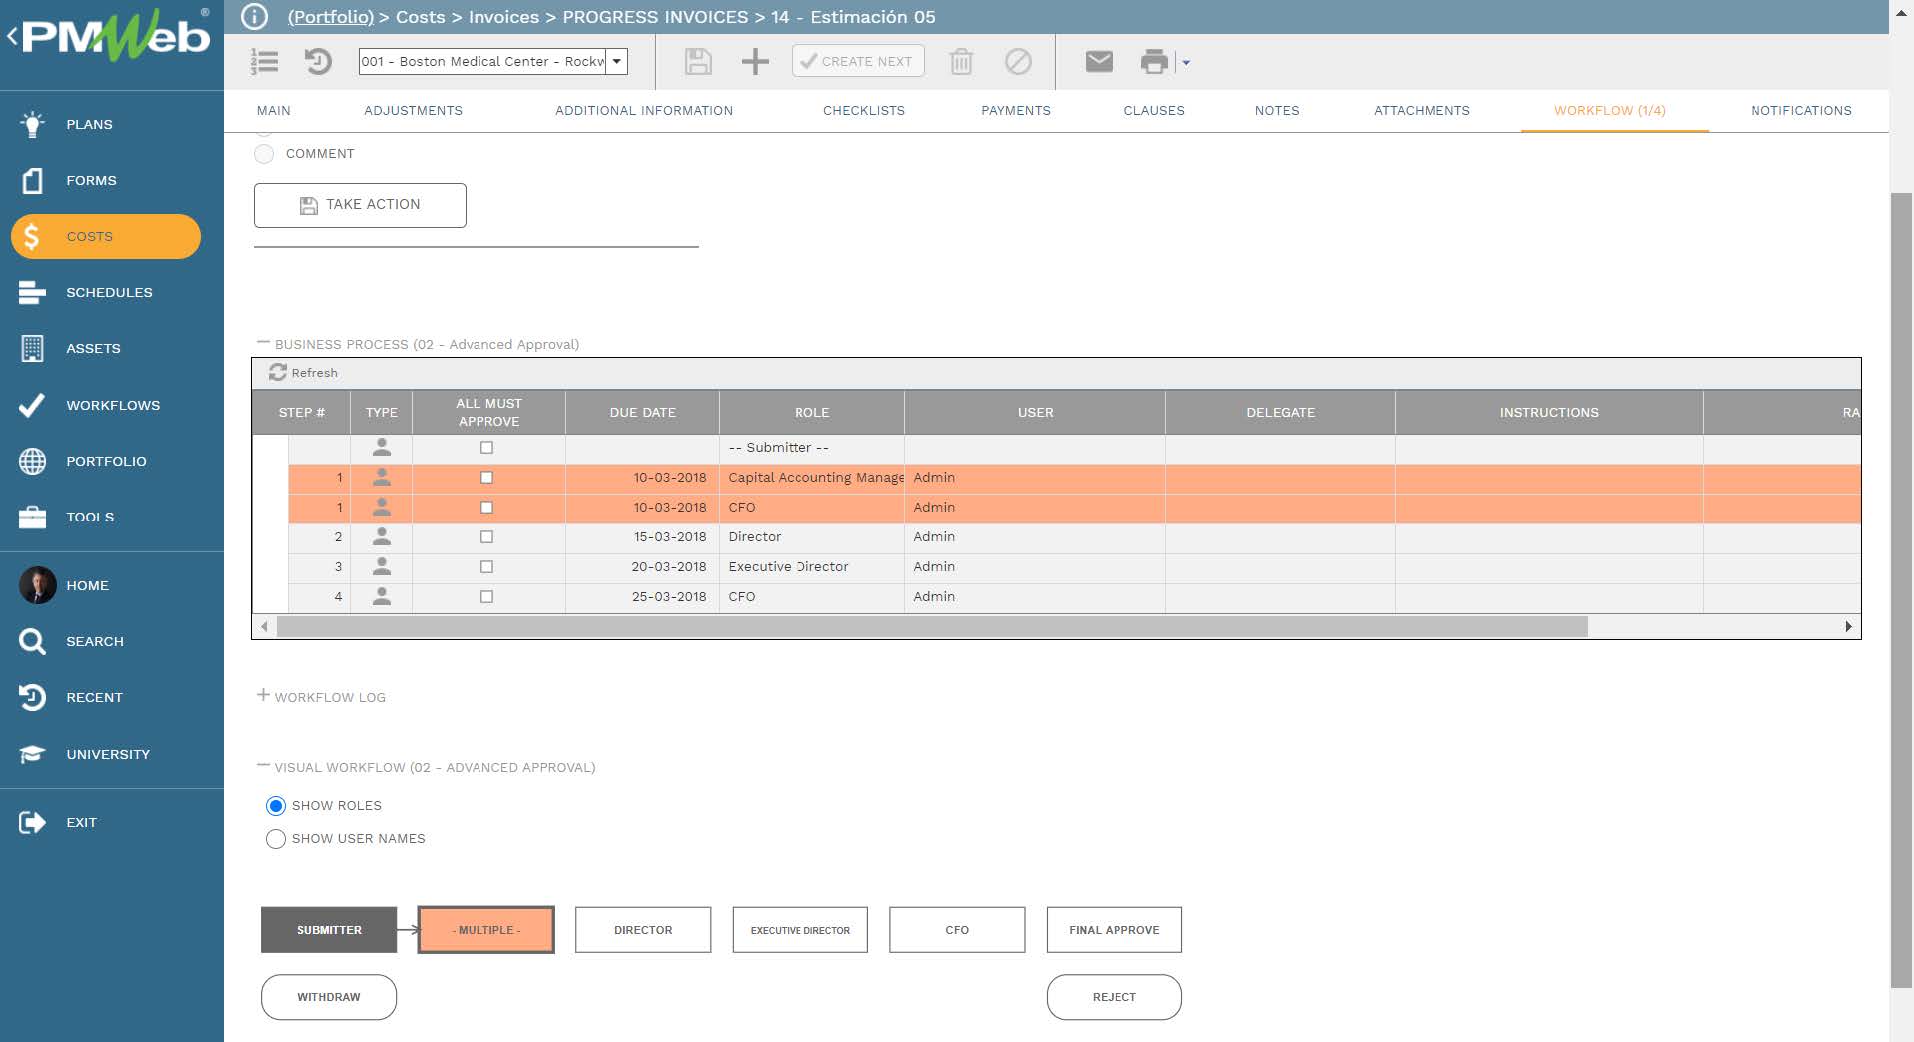Click Role column header
Viewport: 1914px width, 1042px height.
point(812,412)
